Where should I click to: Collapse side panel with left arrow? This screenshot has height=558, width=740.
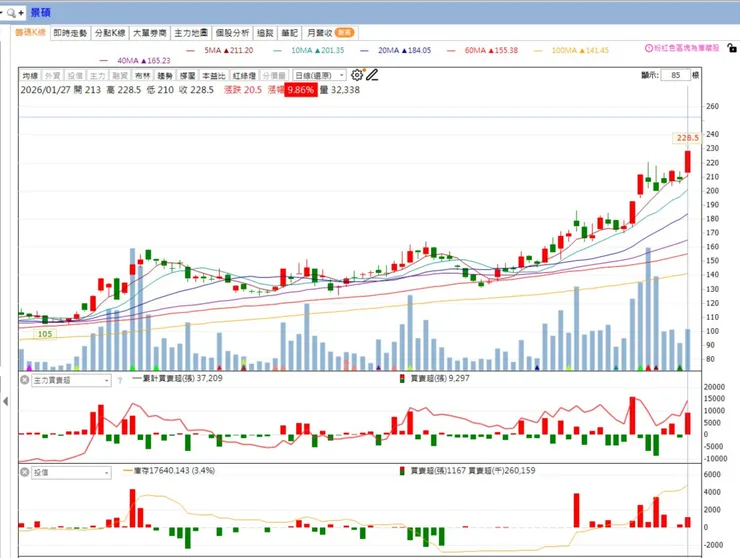point(5,401)
